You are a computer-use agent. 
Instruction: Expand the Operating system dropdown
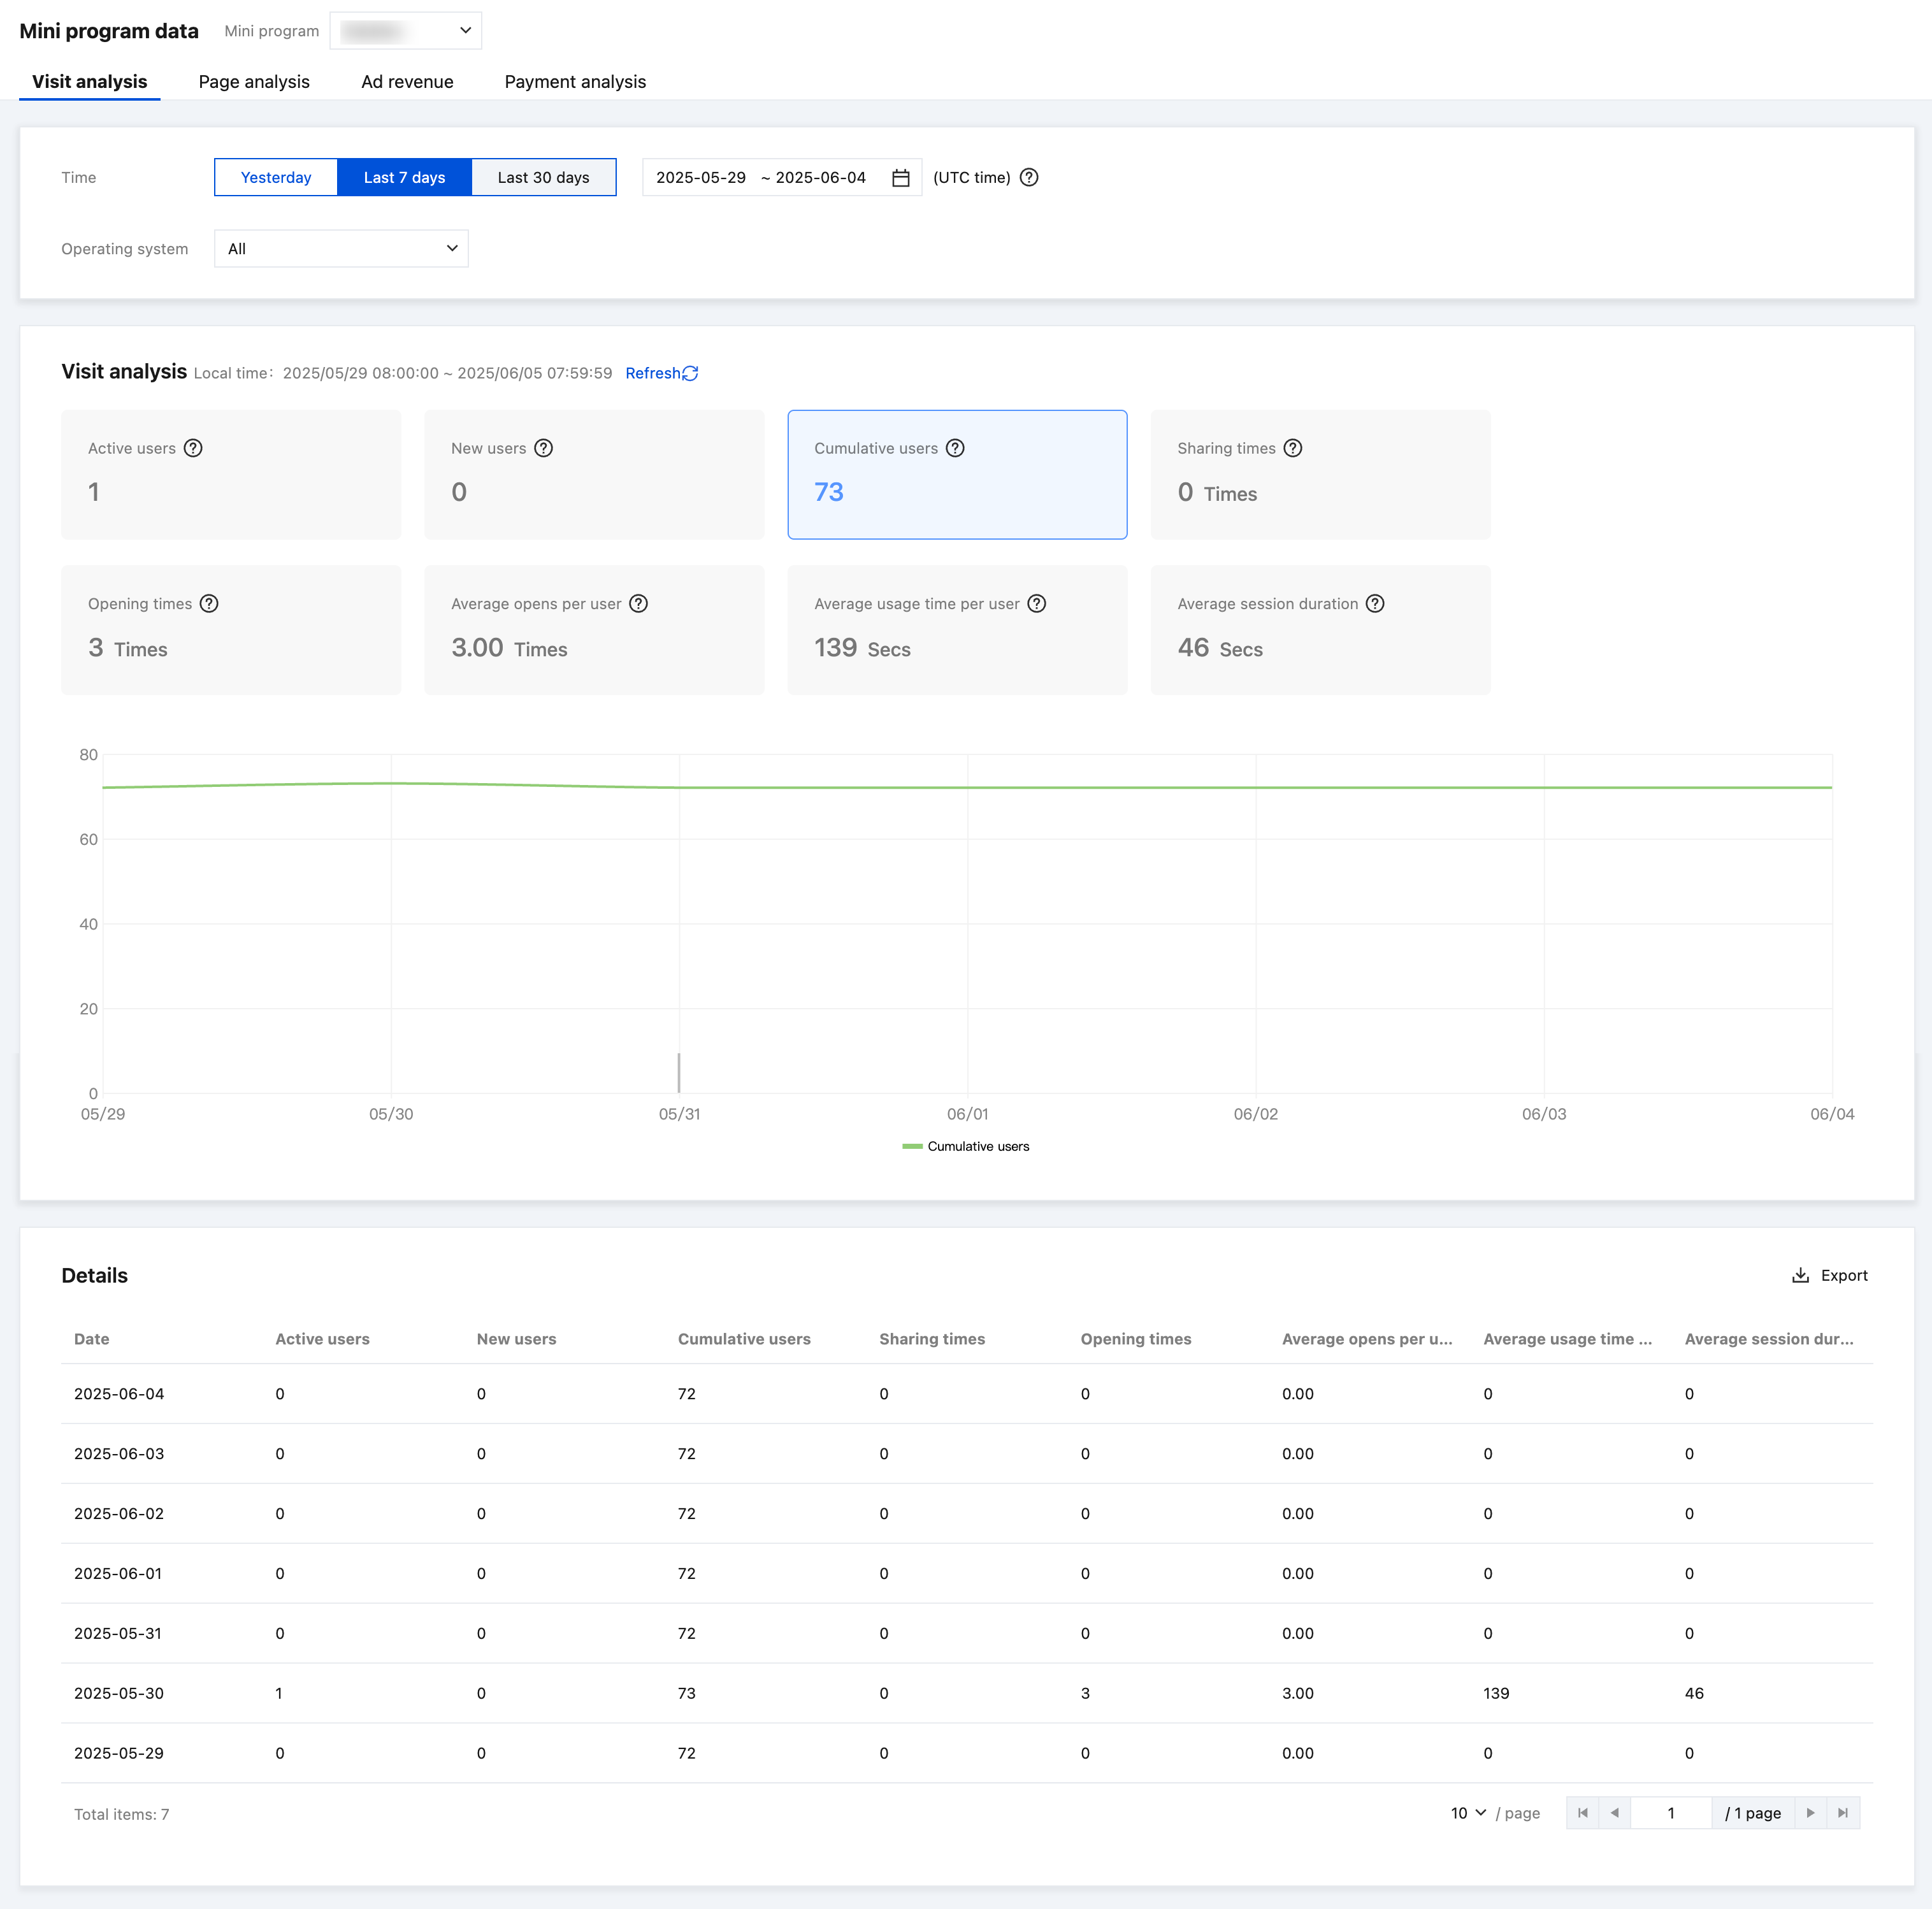point(341,249)
